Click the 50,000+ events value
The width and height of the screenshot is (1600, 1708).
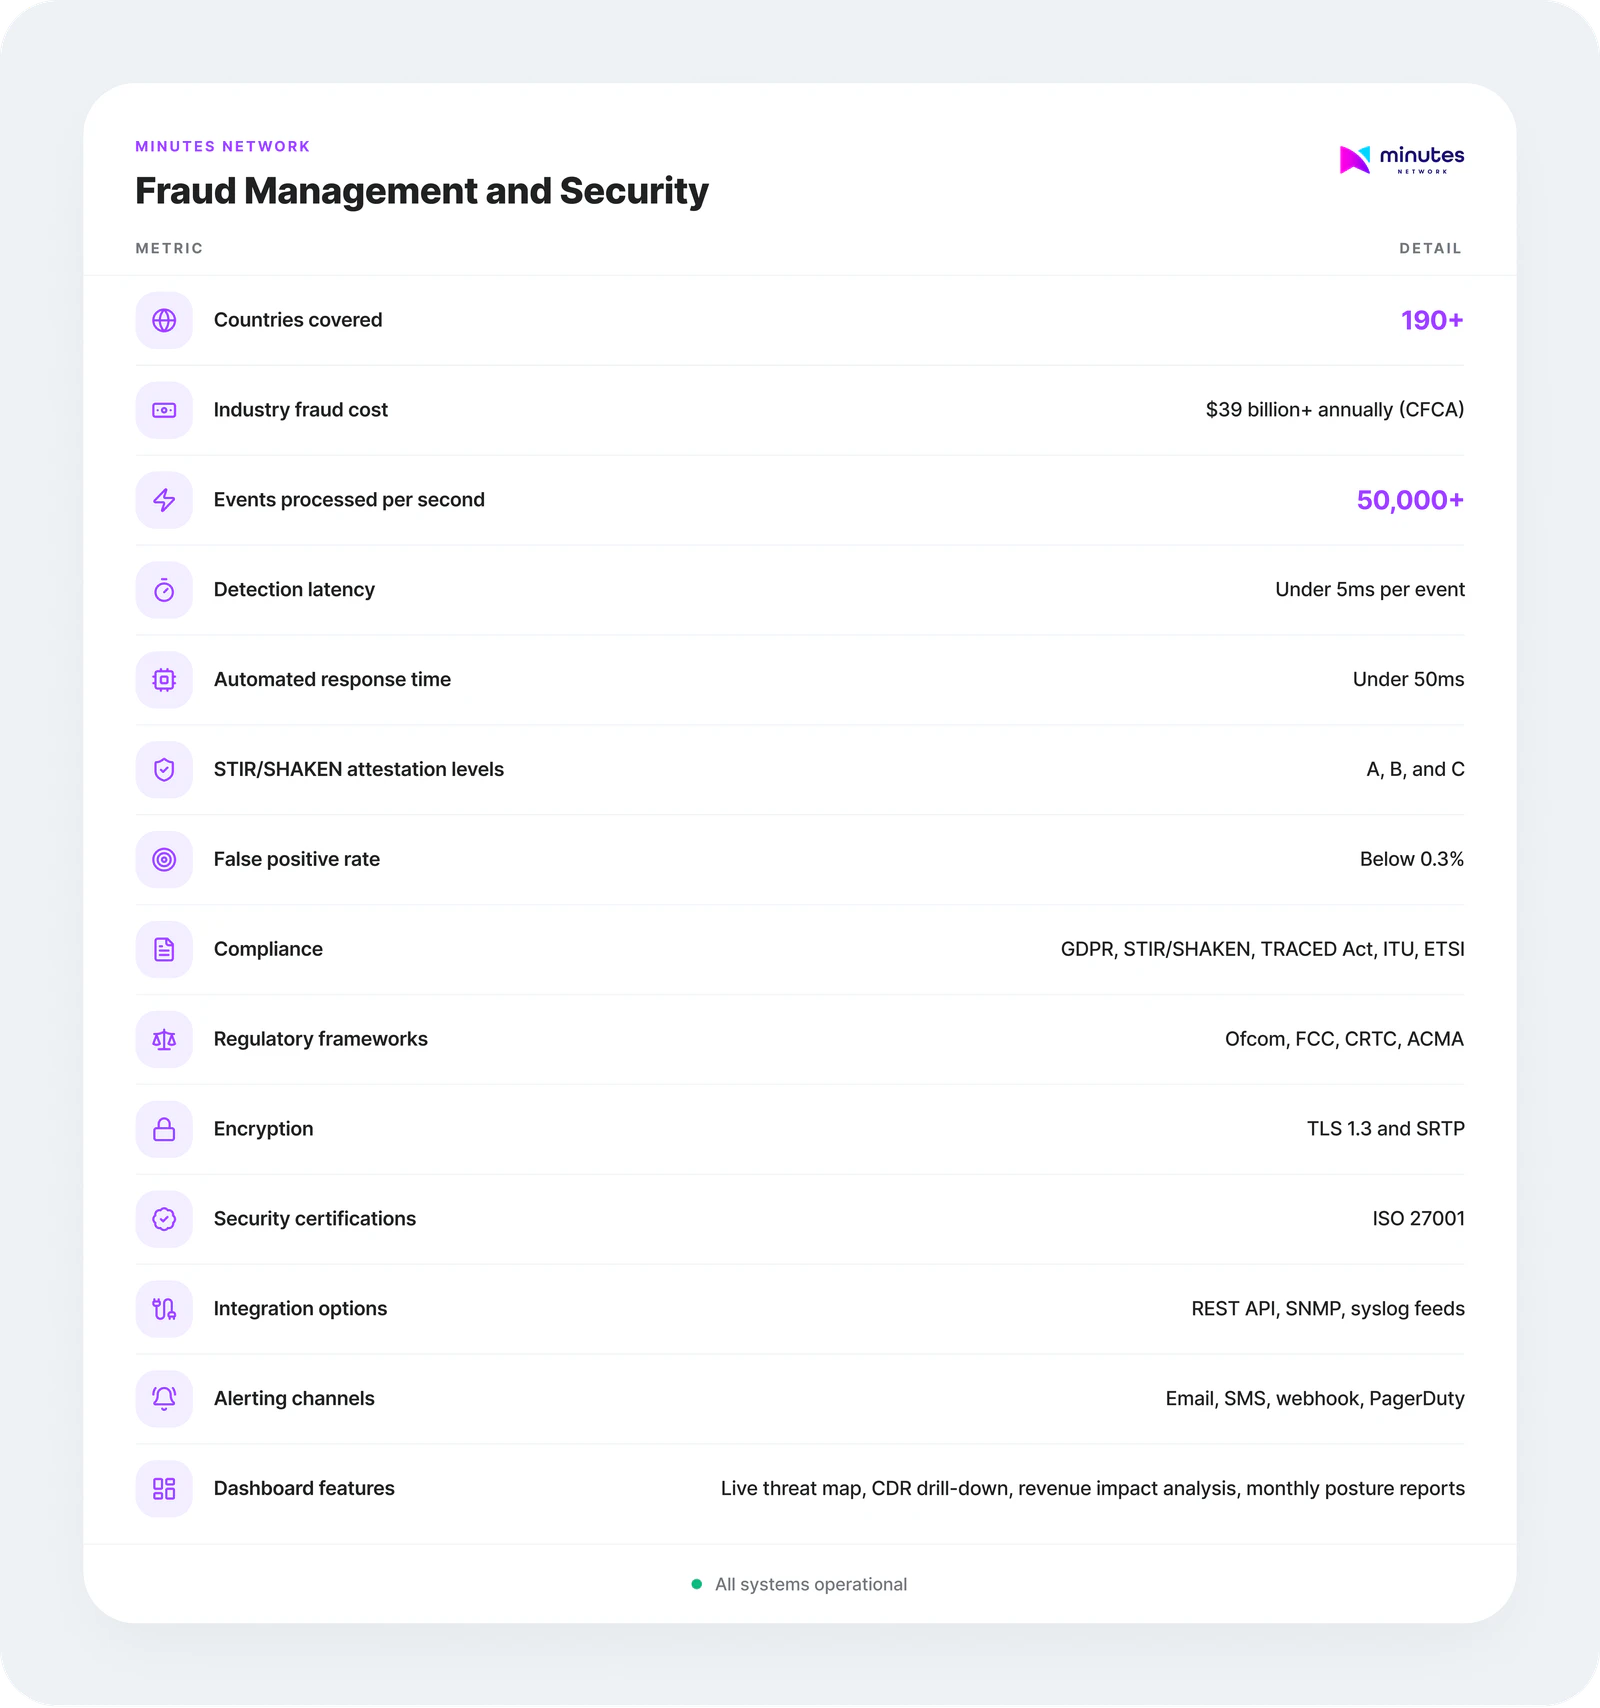[1409, 500]
